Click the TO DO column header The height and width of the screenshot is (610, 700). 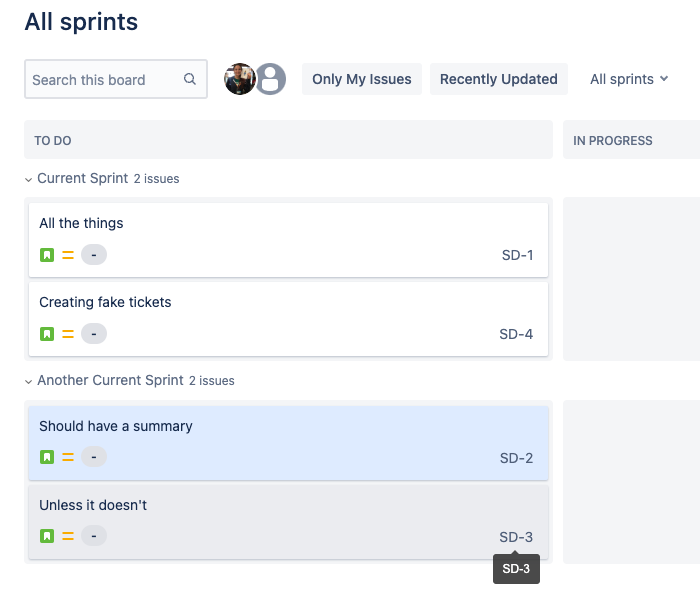[53, 141]
